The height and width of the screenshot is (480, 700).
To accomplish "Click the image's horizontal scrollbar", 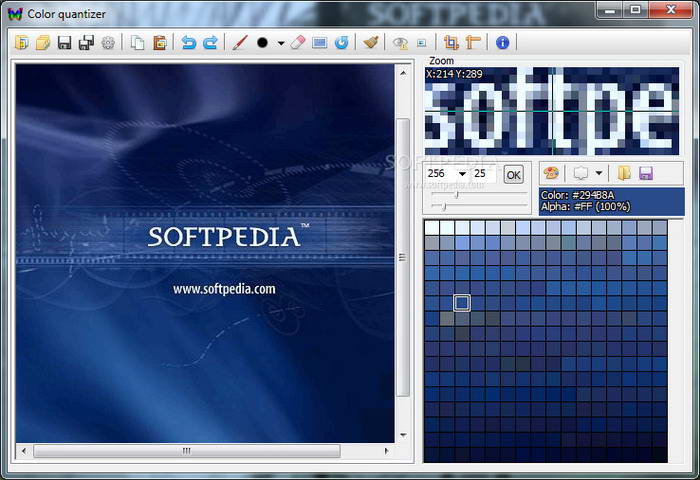I will 185,451.
